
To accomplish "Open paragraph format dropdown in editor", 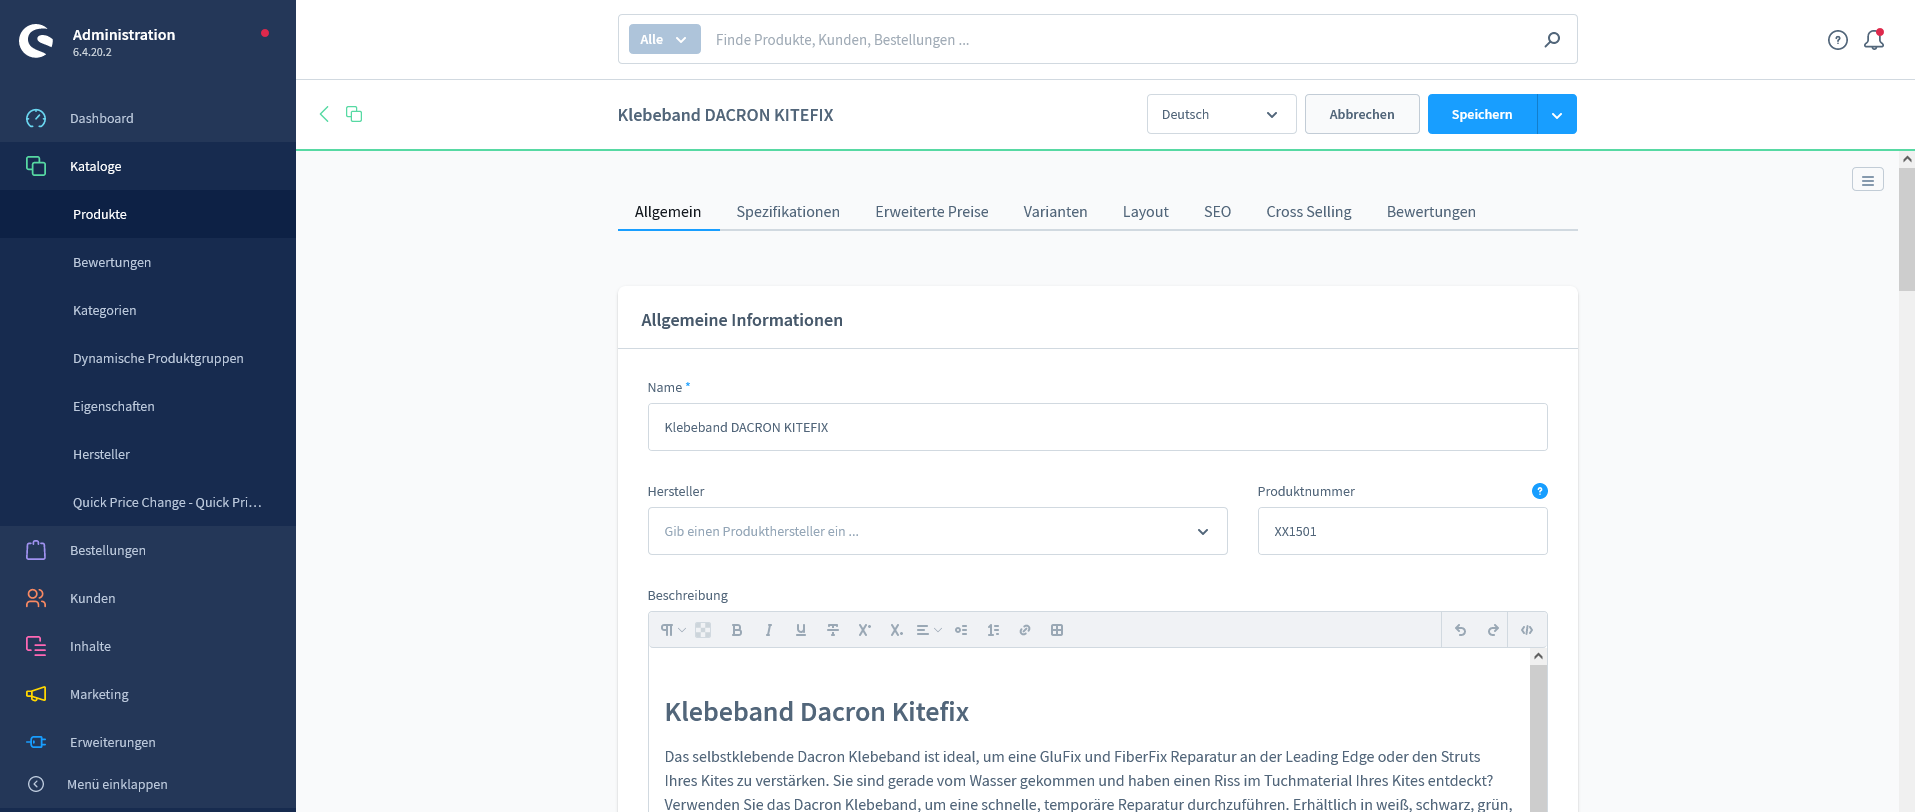I will coord(673,630).
